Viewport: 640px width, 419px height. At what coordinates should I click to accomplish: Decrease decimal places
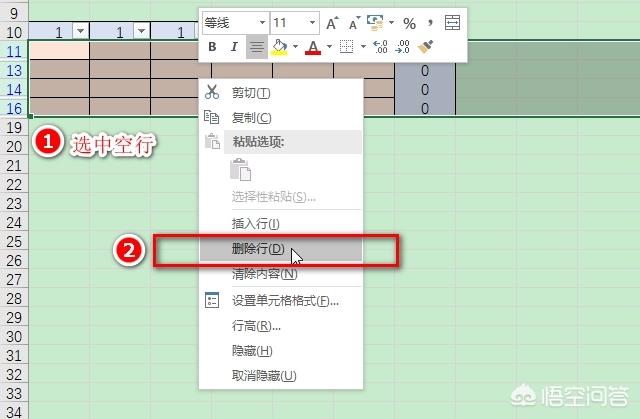[x=402, y=47]
